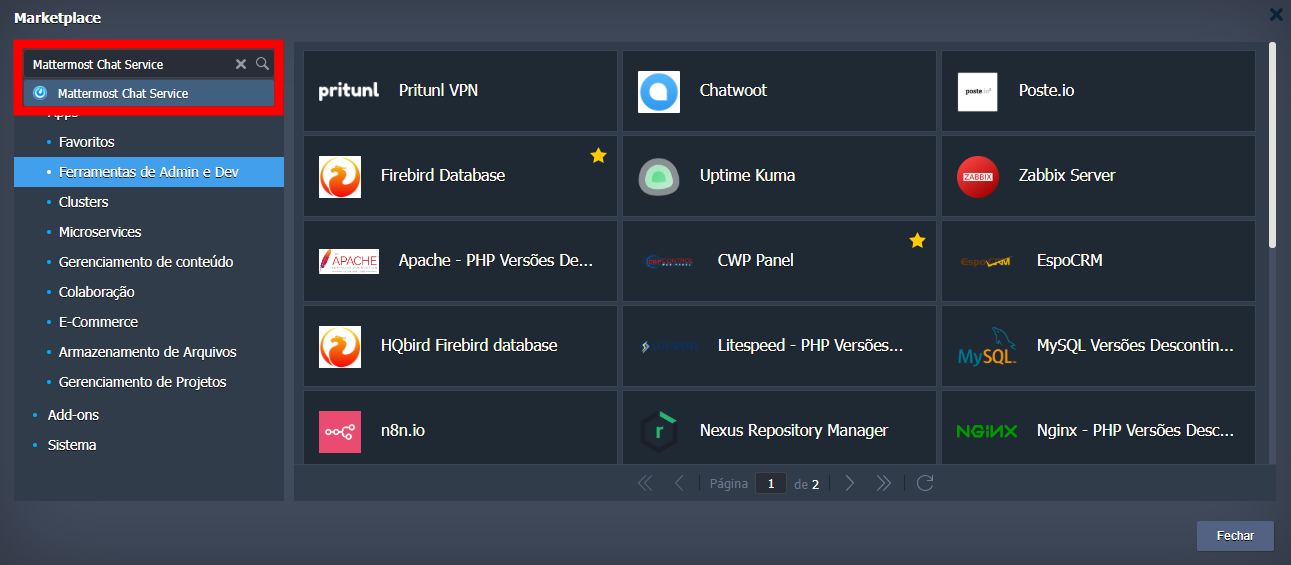Expand the Sistema section
This screenshot has width=1291, height=565.
[x=72, y=445]
